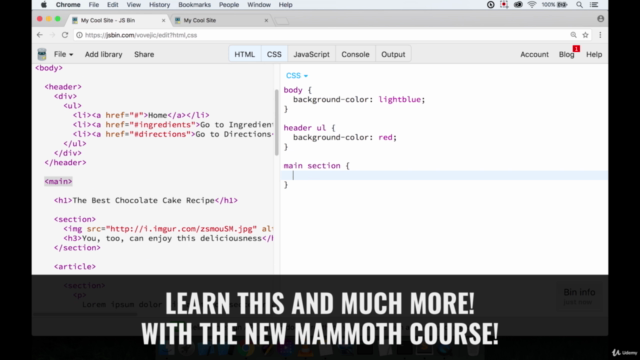Click the '#ingredients' href line

(173, 125)
